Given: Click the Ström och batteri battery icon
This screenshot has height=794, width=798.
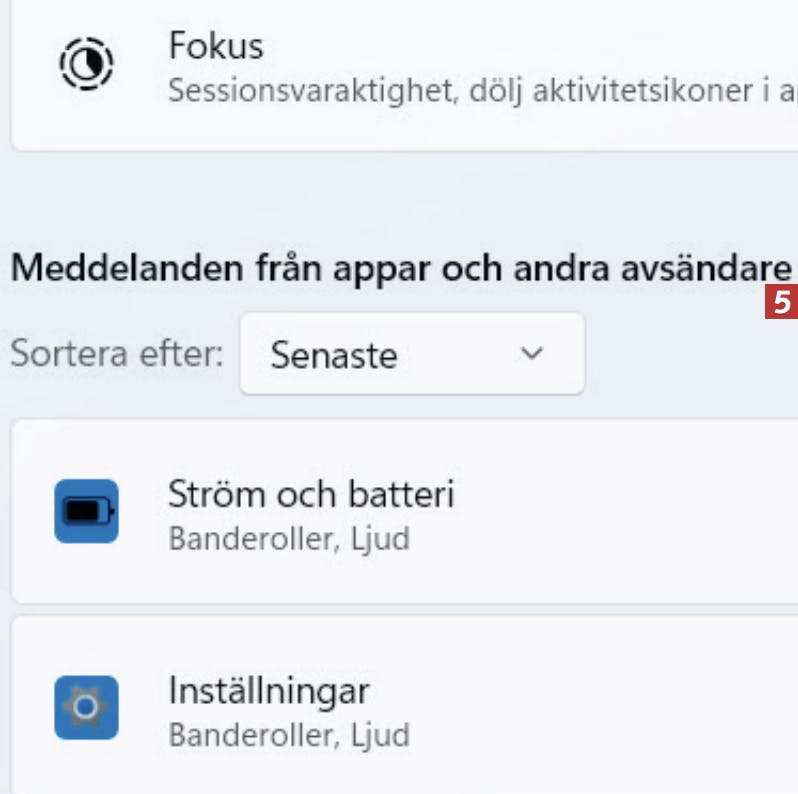Looking at the screenshot, I should click(x=86, y=511).
